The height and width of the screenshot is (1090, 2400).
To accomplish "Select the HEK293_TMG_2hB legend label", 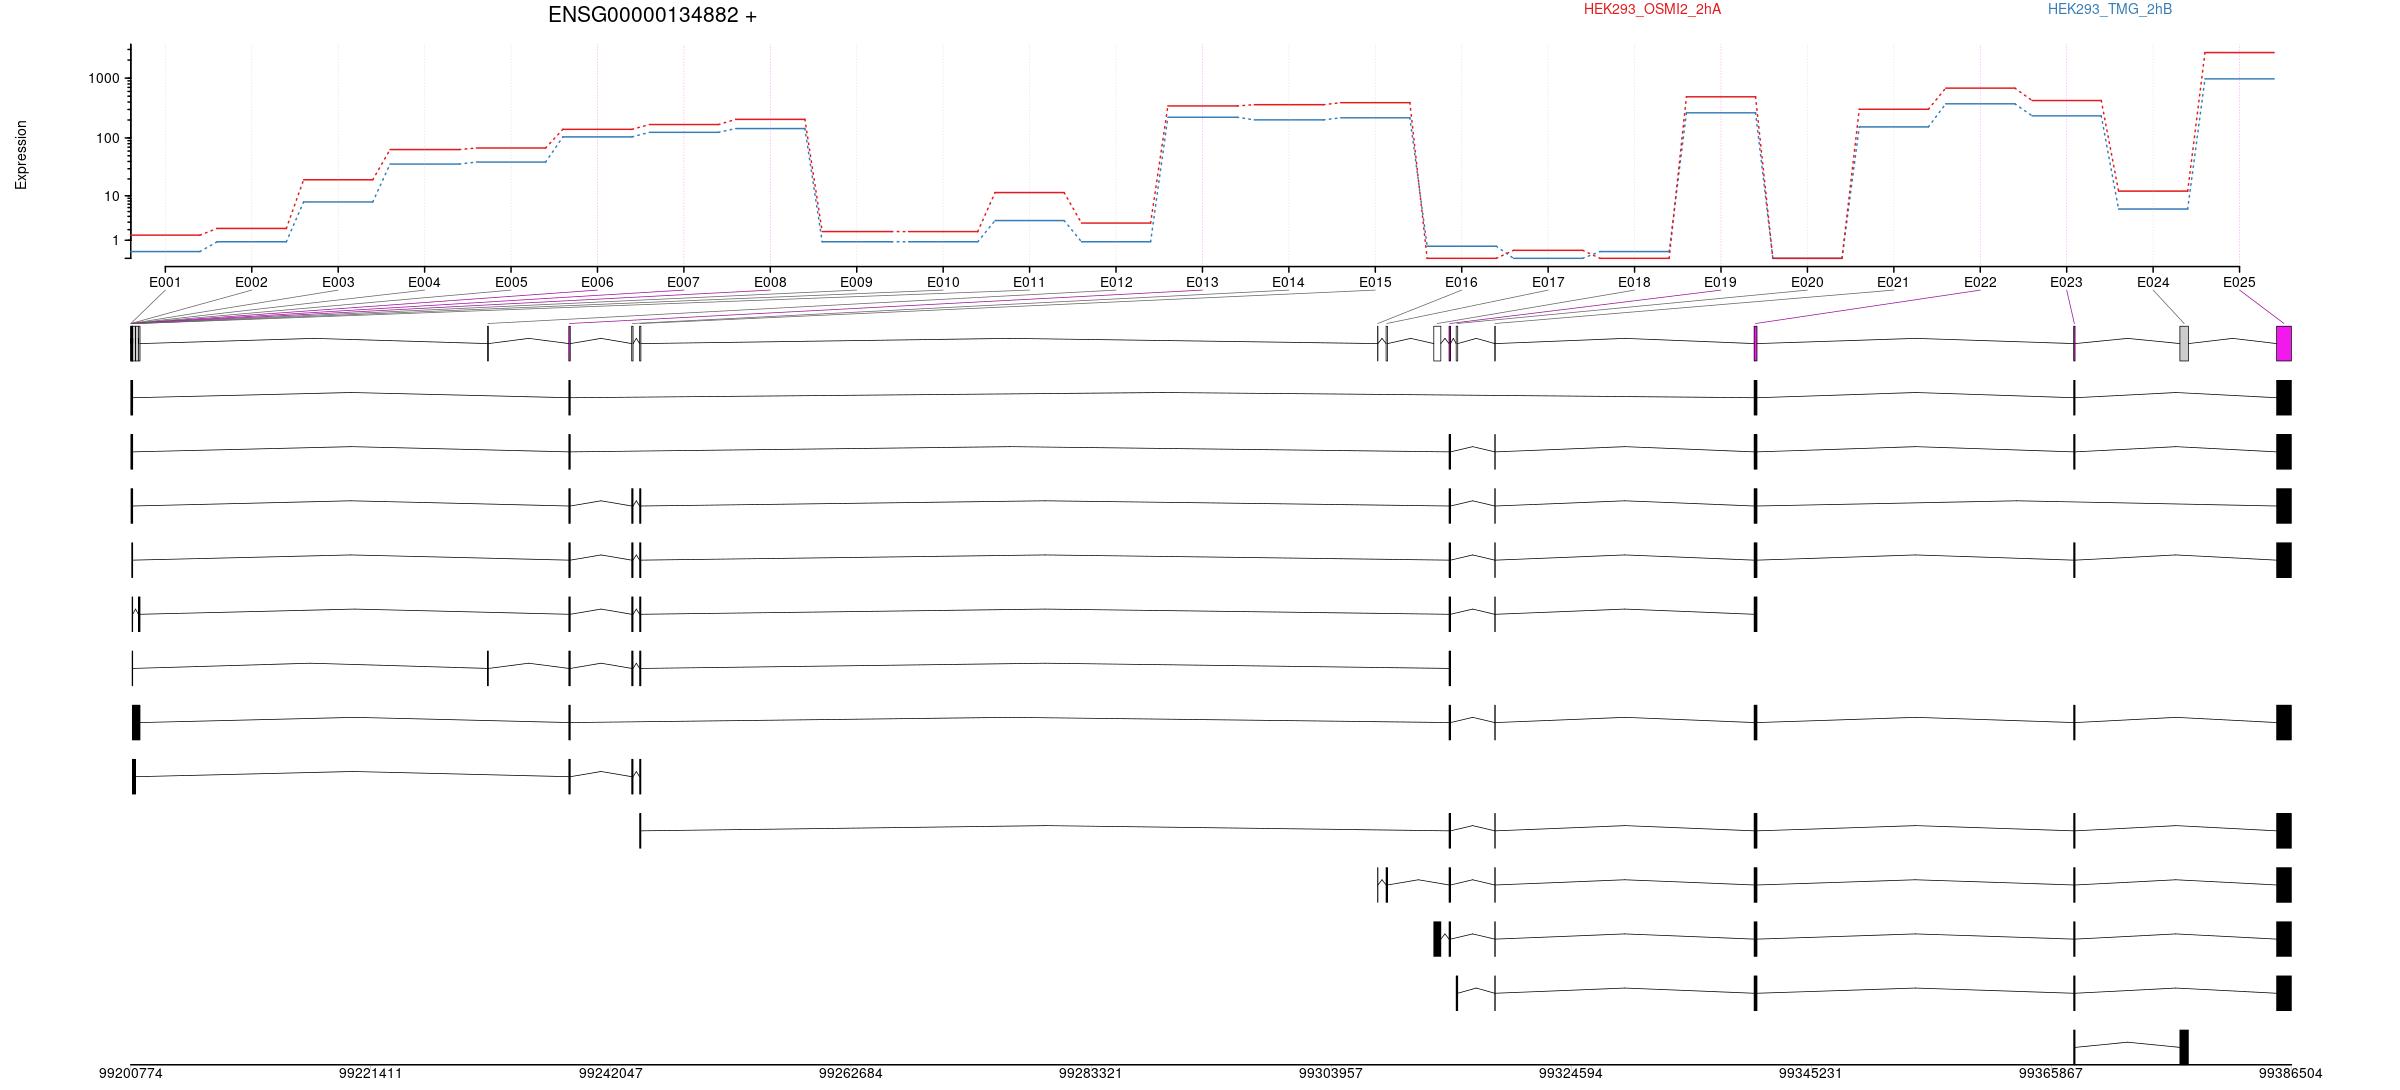I will 2110,9.
